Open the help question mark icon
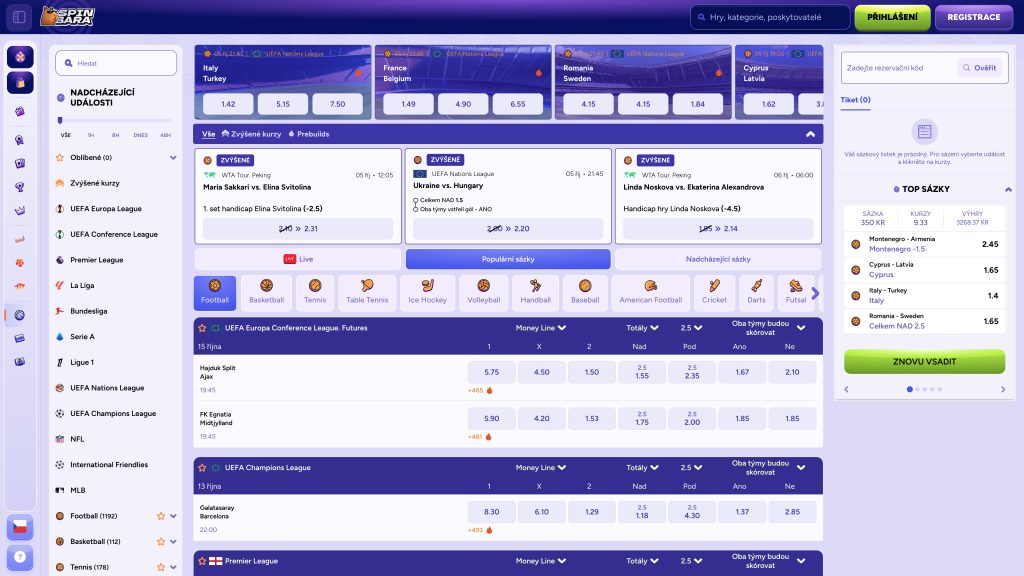This screenshot has height=576, width=1024. (20, 557)
